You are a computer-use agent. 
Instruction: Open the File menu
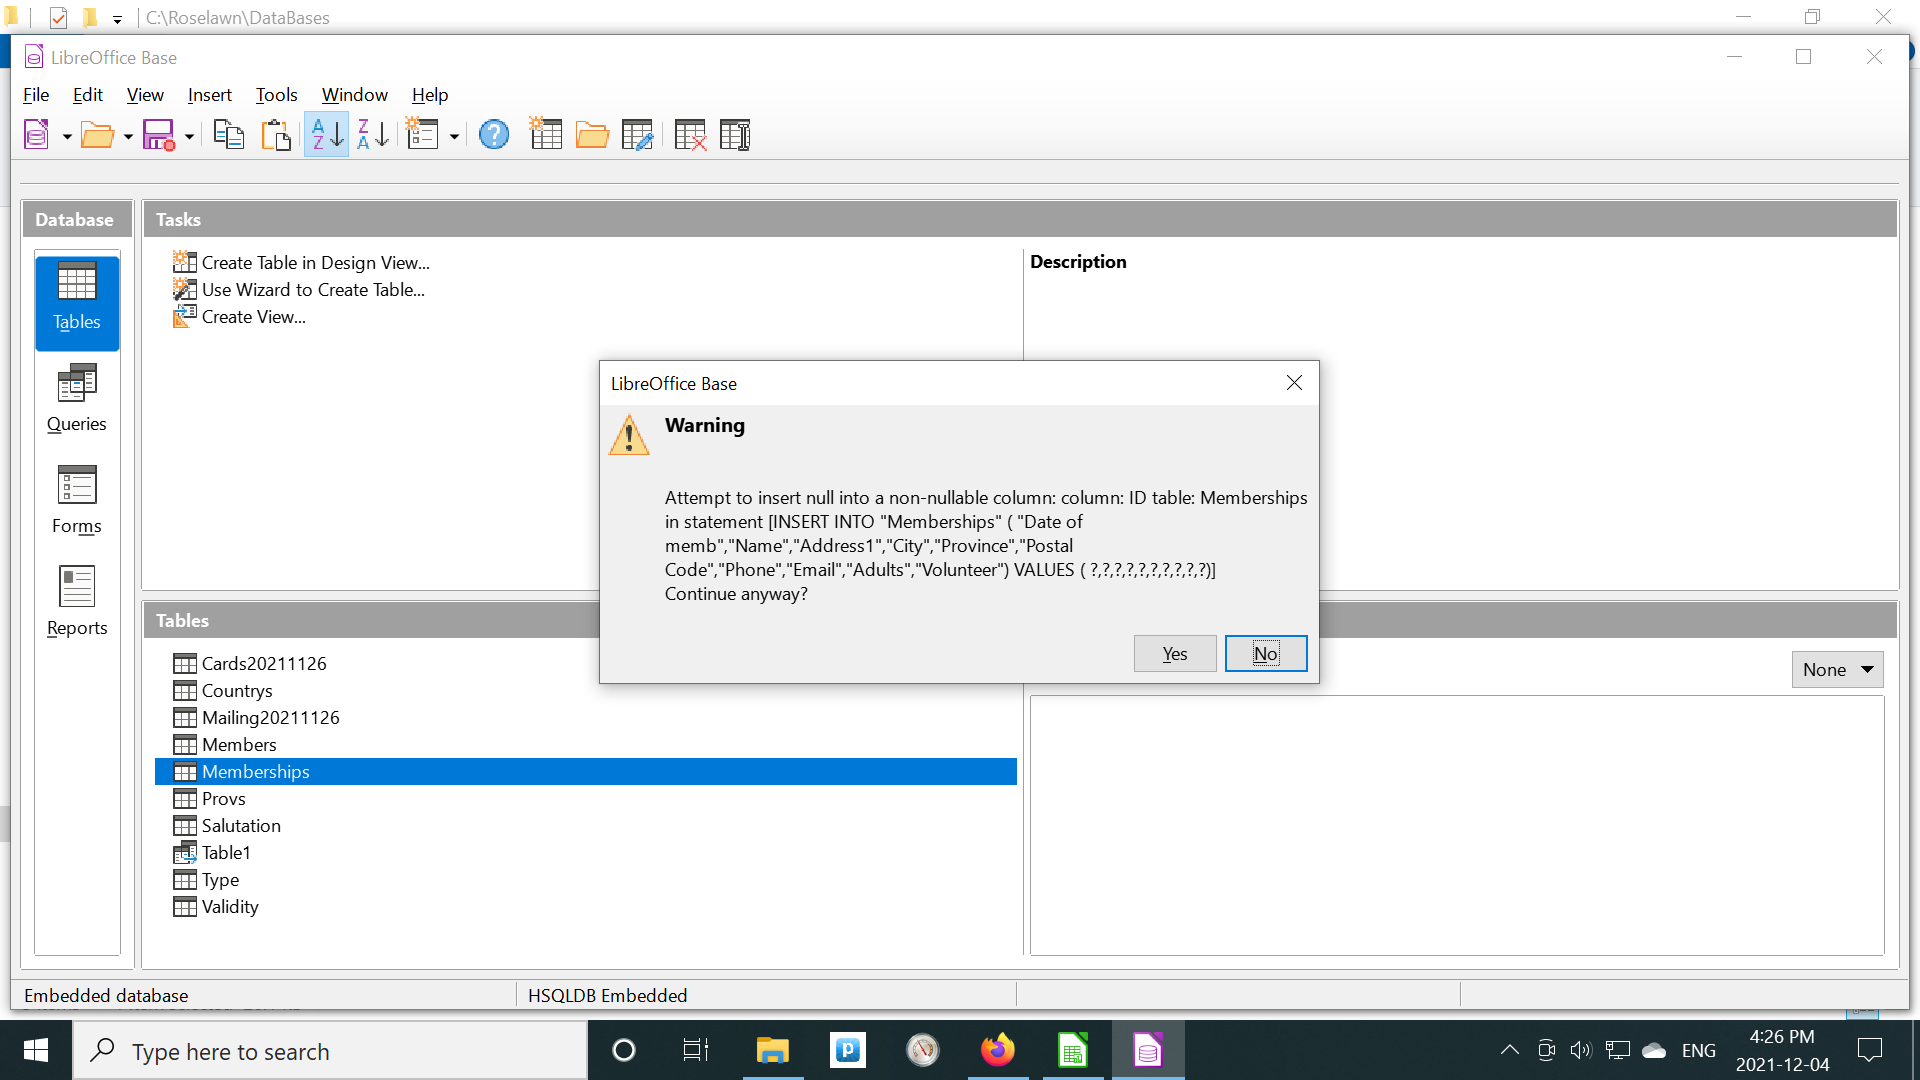point(36,95)
